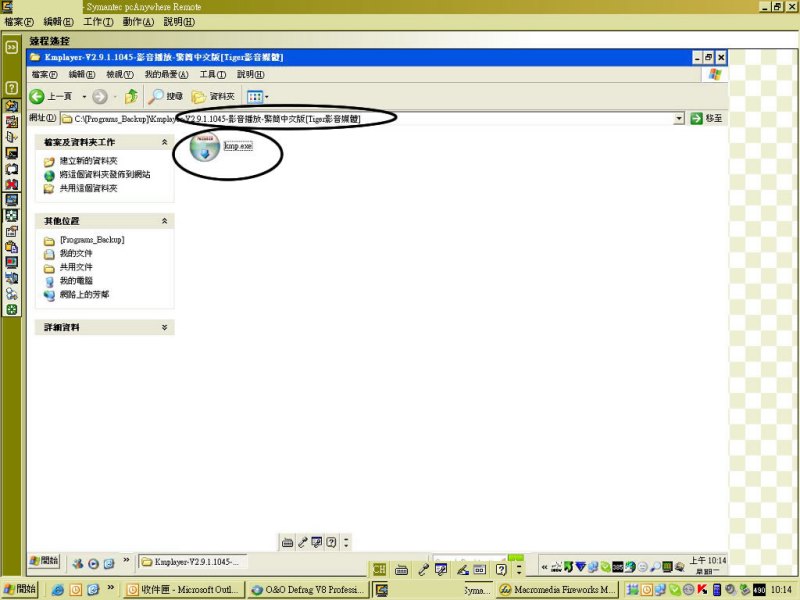Open [Programs_Backup] in other places
The image size is (800, 600).
[92, 240]
